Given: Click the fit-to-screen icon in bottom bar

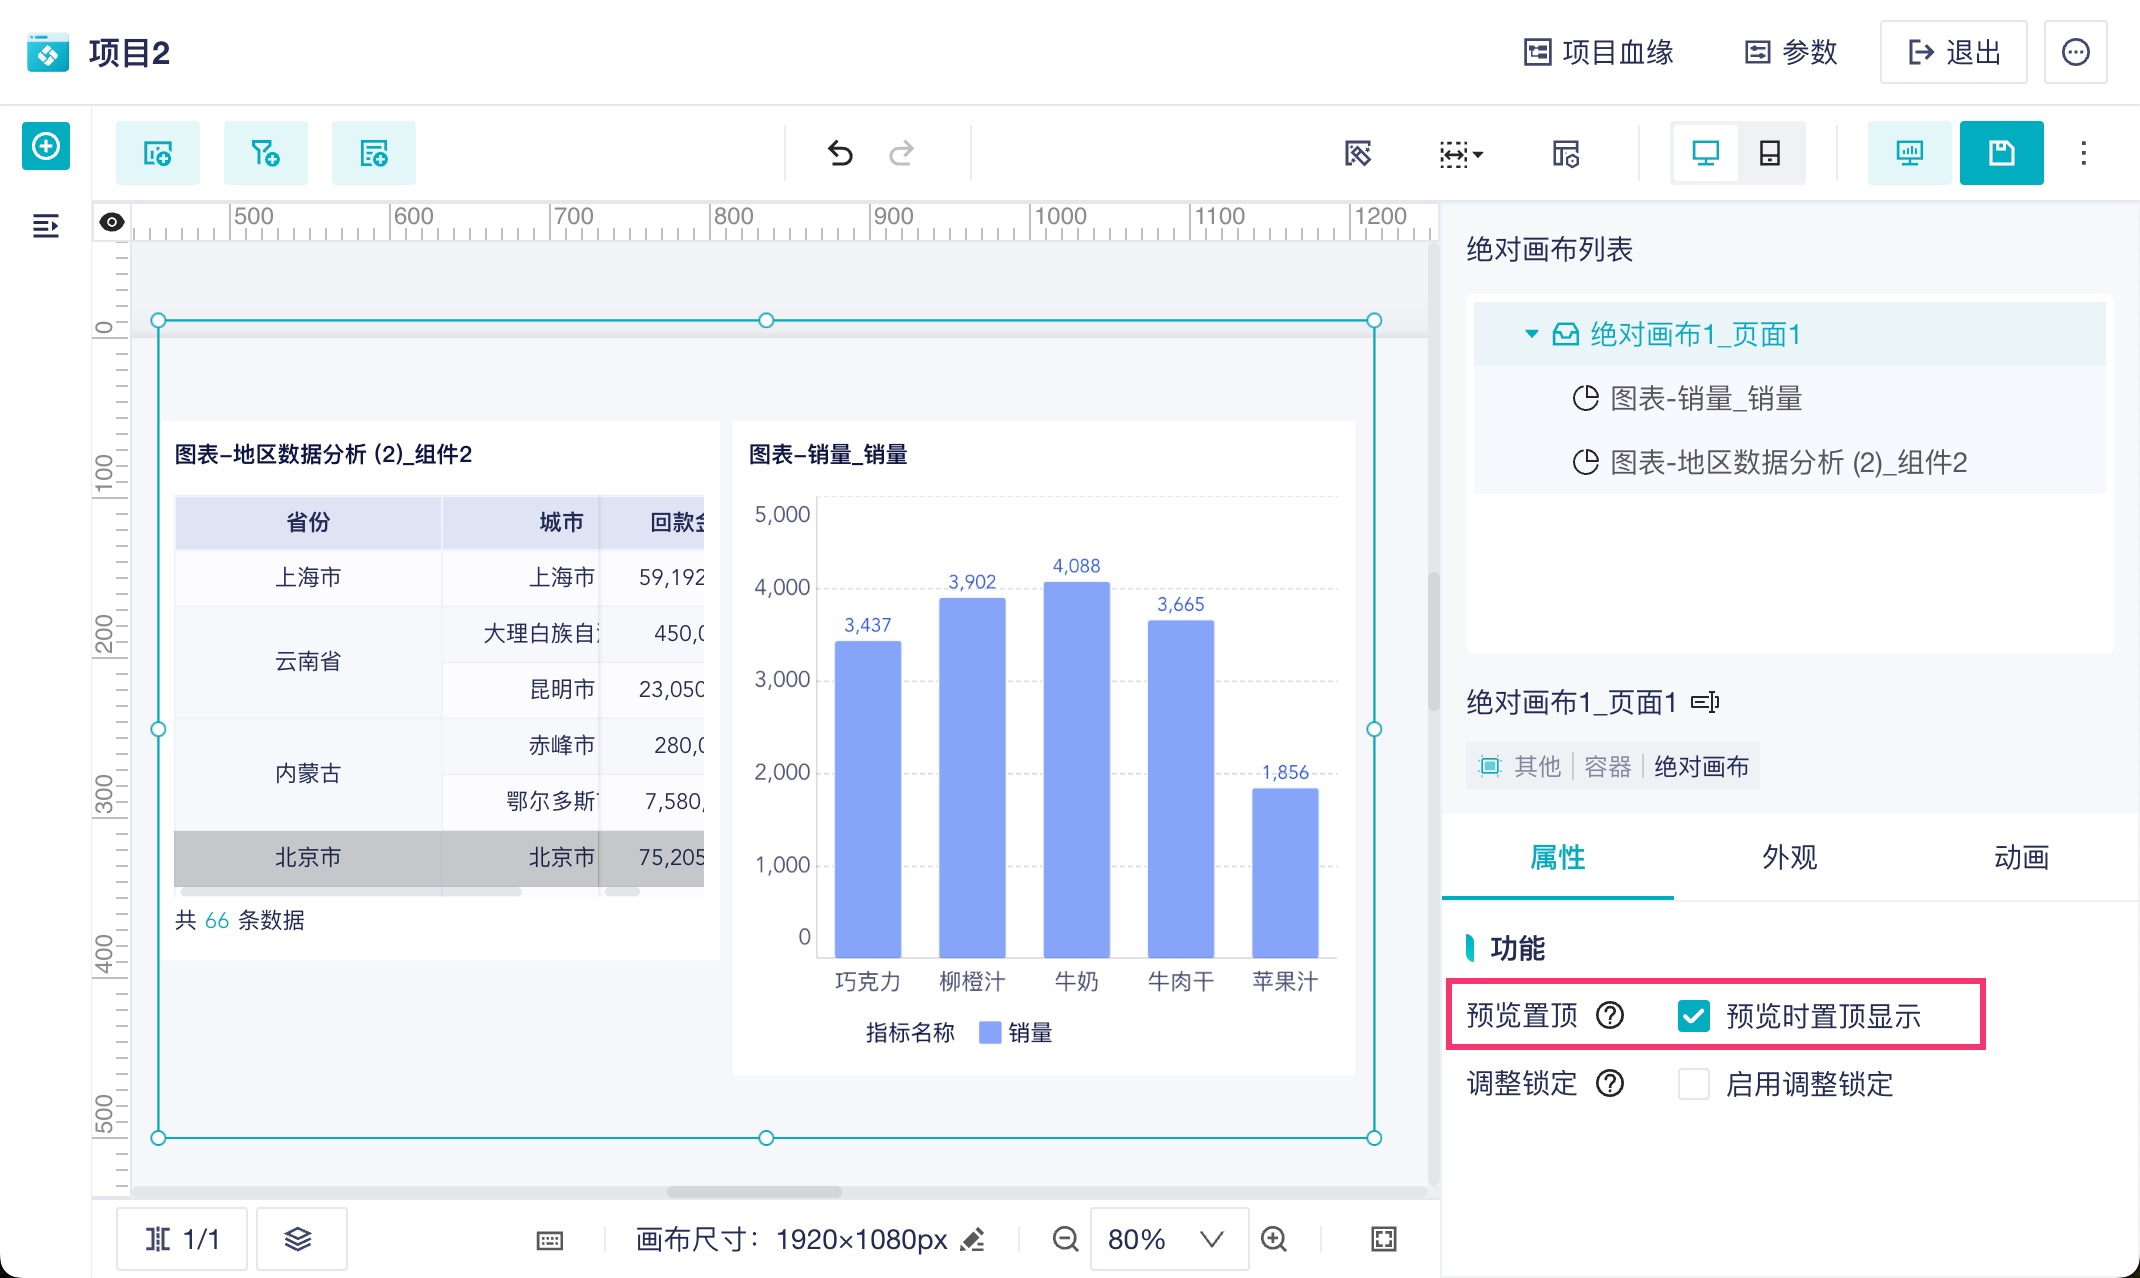Looking at the screenshot, I should pyautogui.click(x=1383, y=1239).
